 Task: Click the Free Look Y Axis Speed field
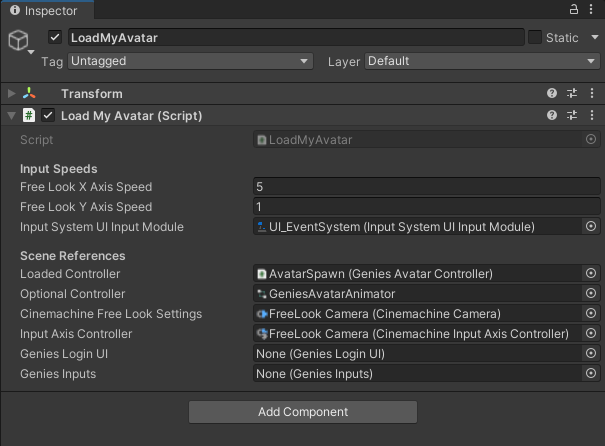pos(427,207)
